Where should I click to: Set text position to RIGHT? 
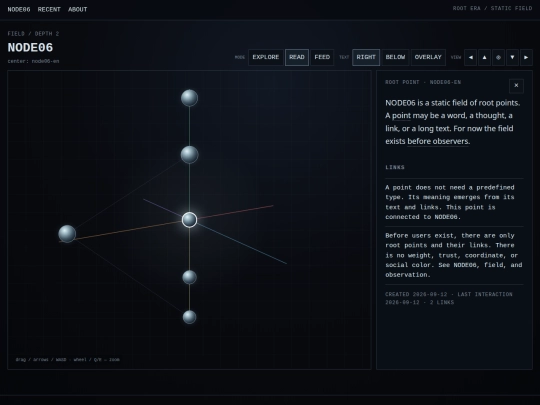[x=366, y=58]
